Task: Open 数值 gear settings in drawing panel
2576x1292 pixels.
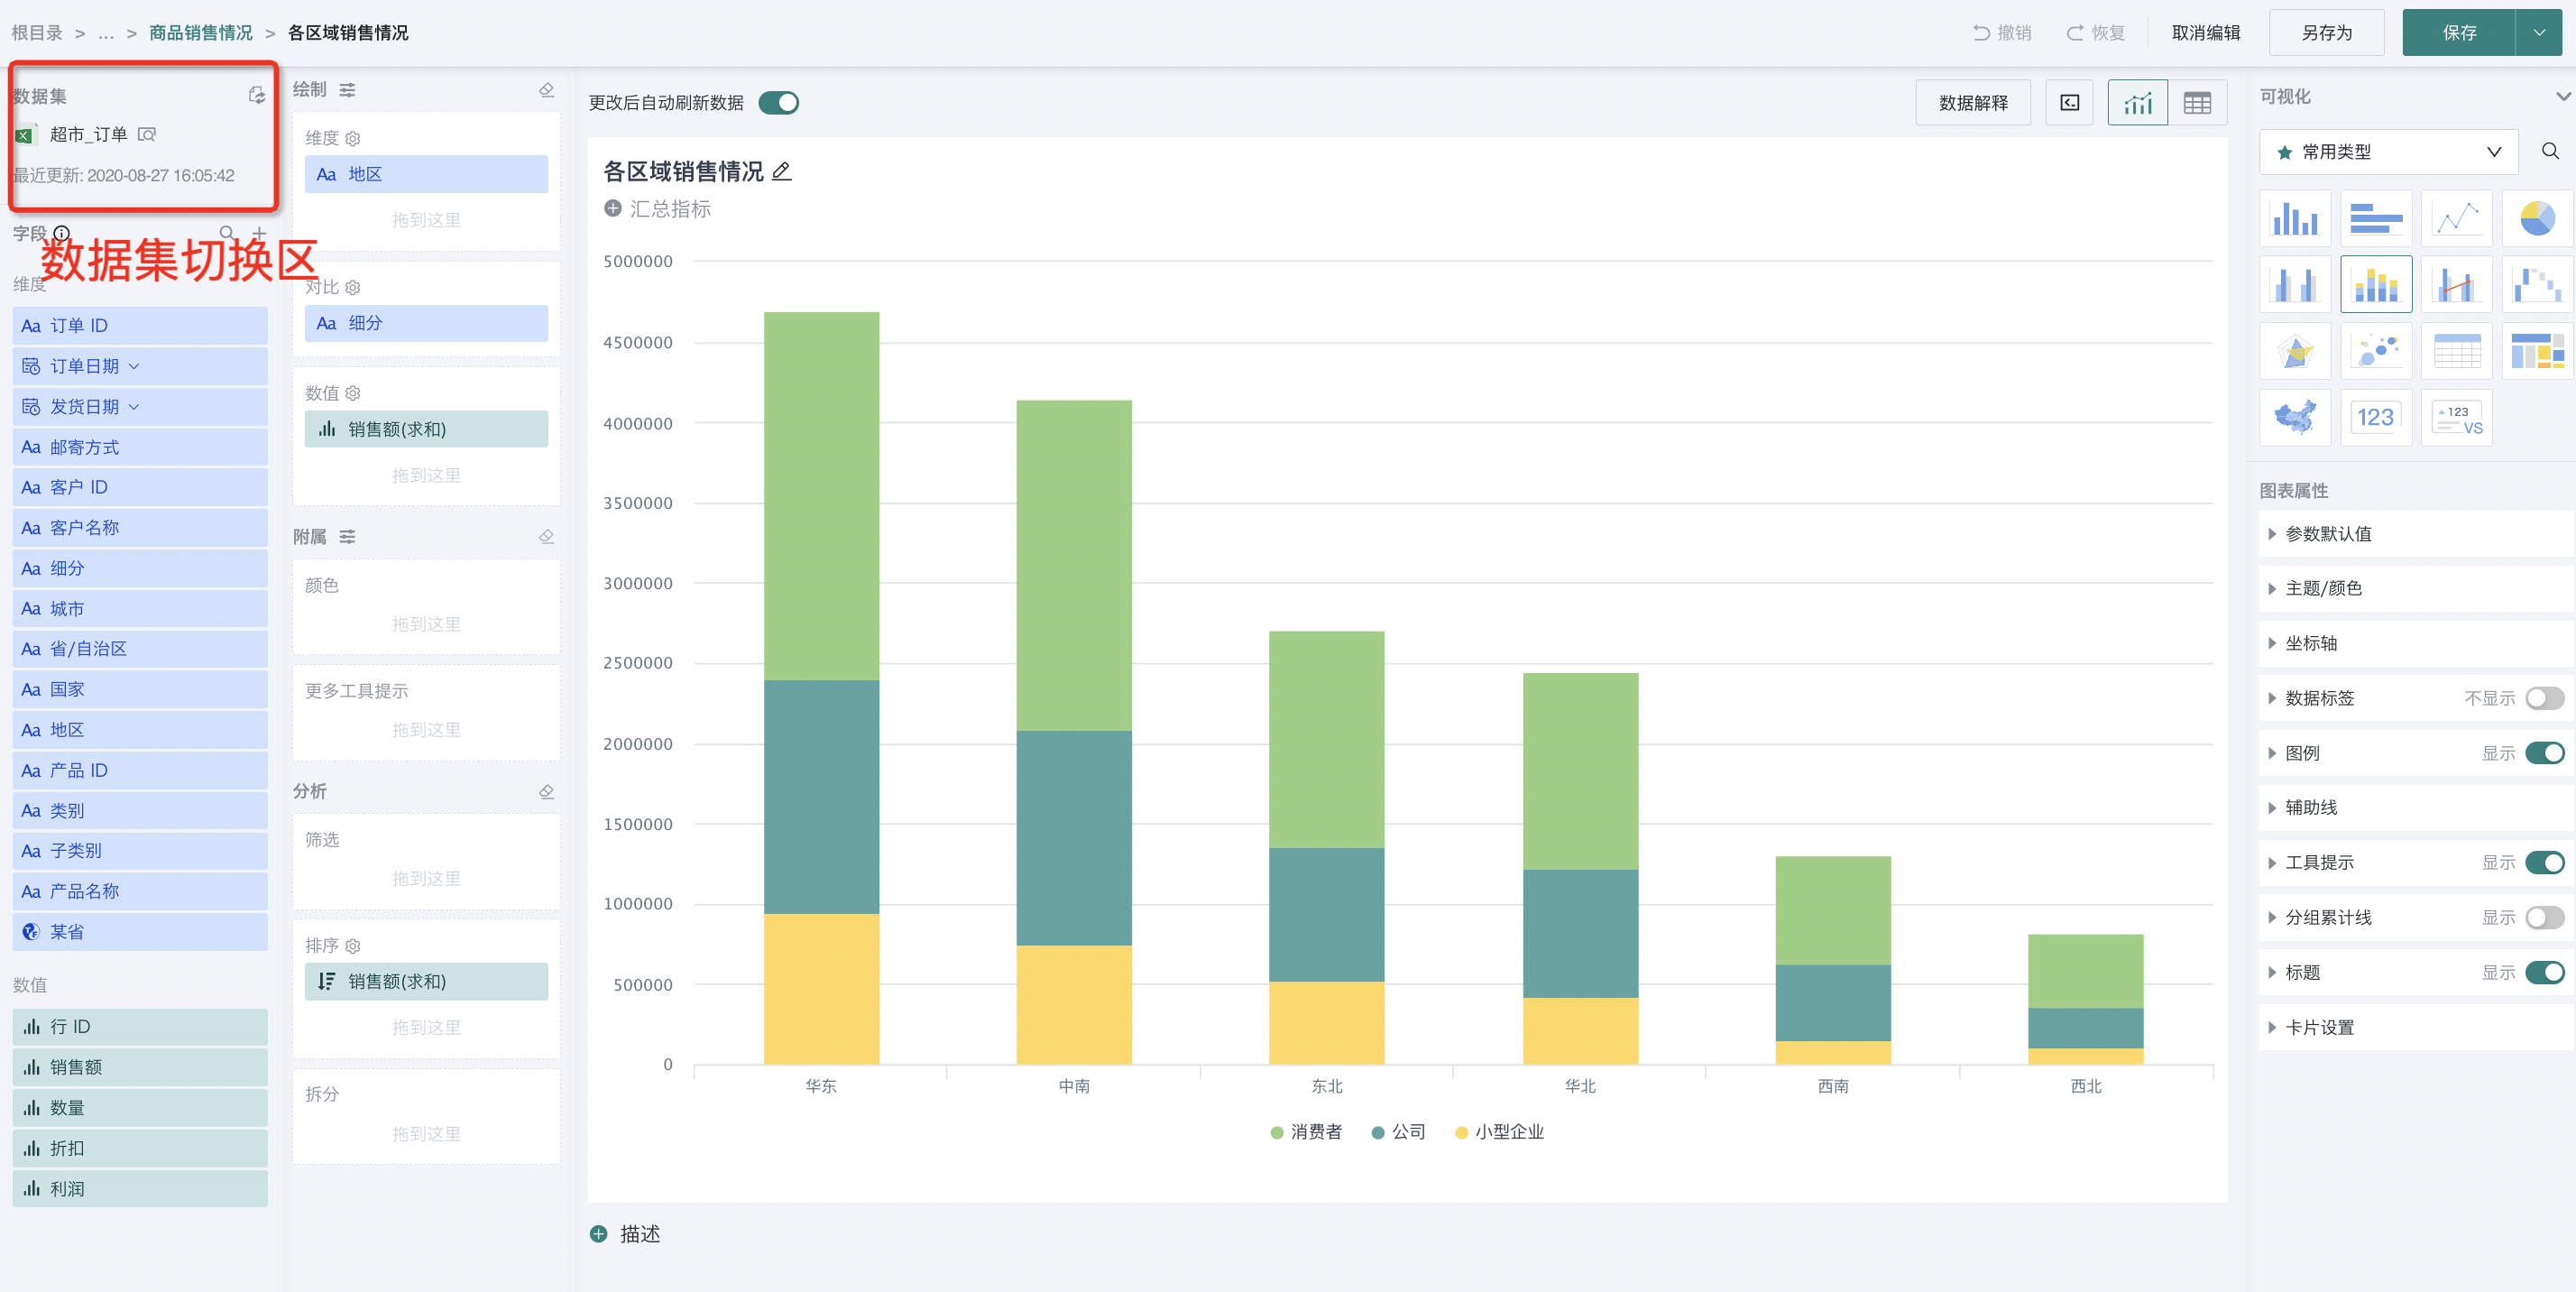Action: (353, 393)
